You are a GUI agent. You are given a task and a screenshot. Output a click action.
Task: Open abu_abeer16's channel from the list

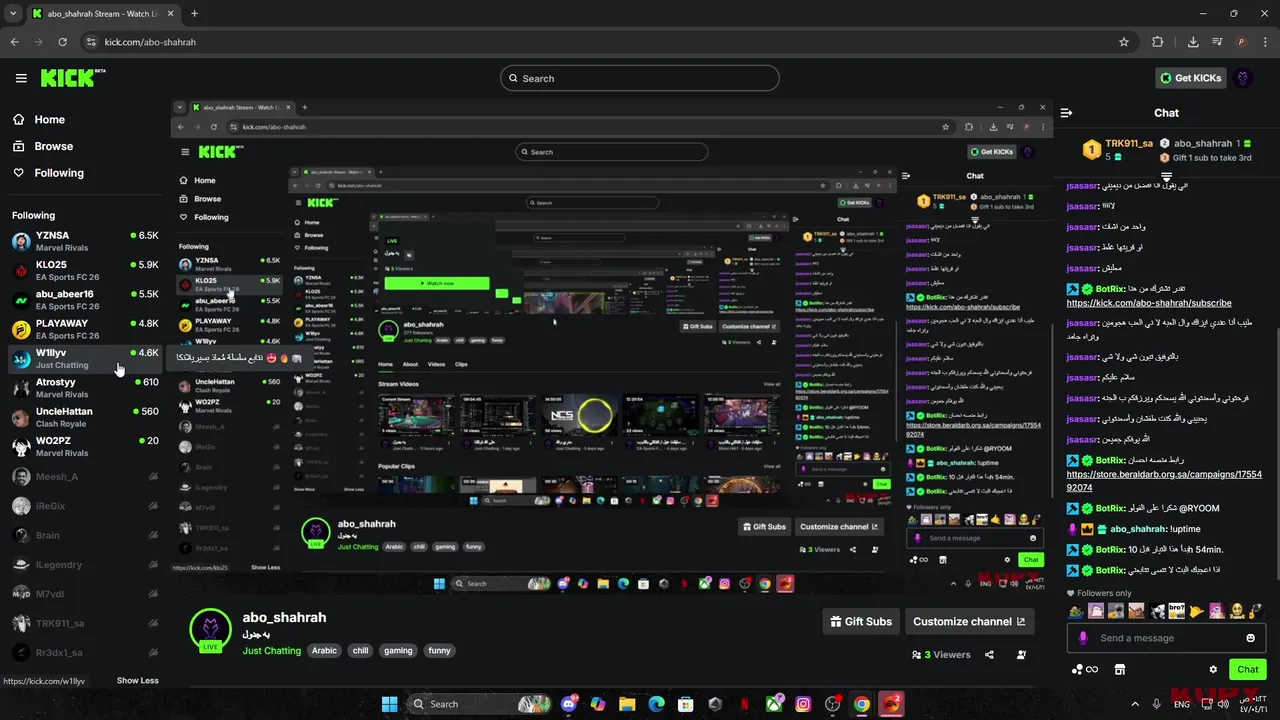click(85, 300)
